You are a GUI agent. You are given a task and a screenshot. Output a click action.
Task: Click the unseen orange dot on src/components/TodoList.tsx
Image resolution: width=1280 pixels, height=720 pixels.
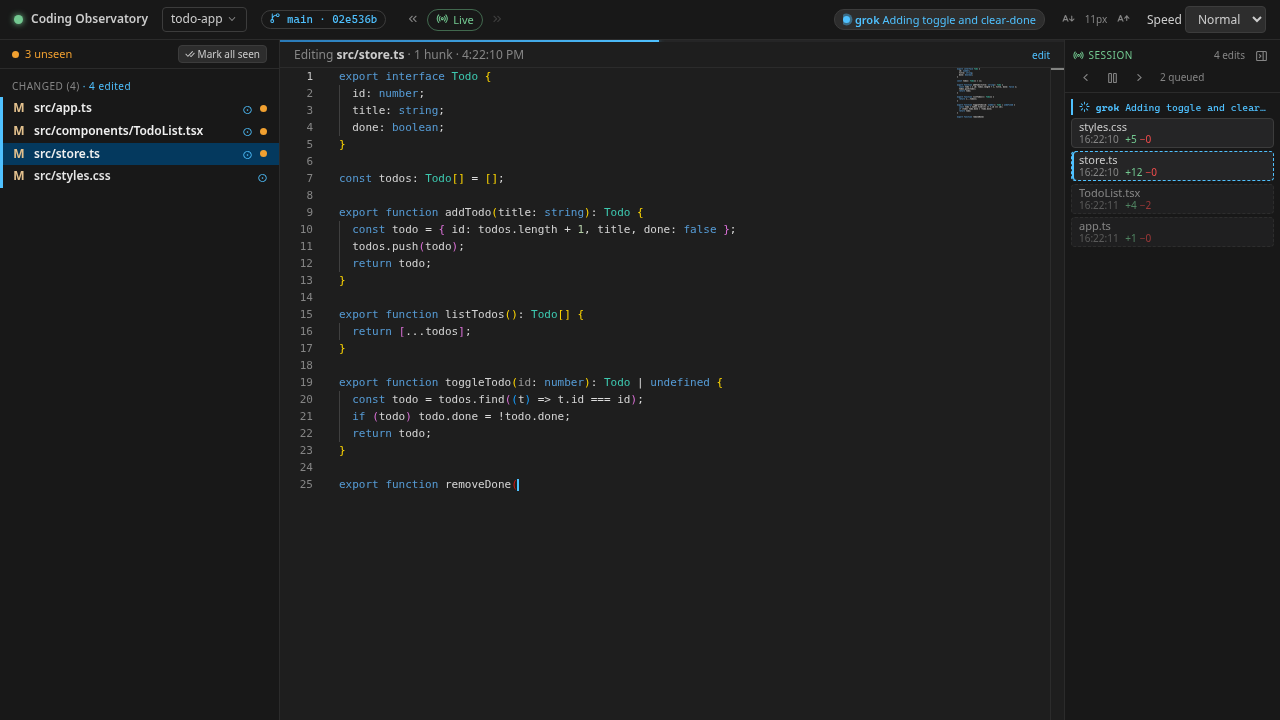tap(263, 132)
